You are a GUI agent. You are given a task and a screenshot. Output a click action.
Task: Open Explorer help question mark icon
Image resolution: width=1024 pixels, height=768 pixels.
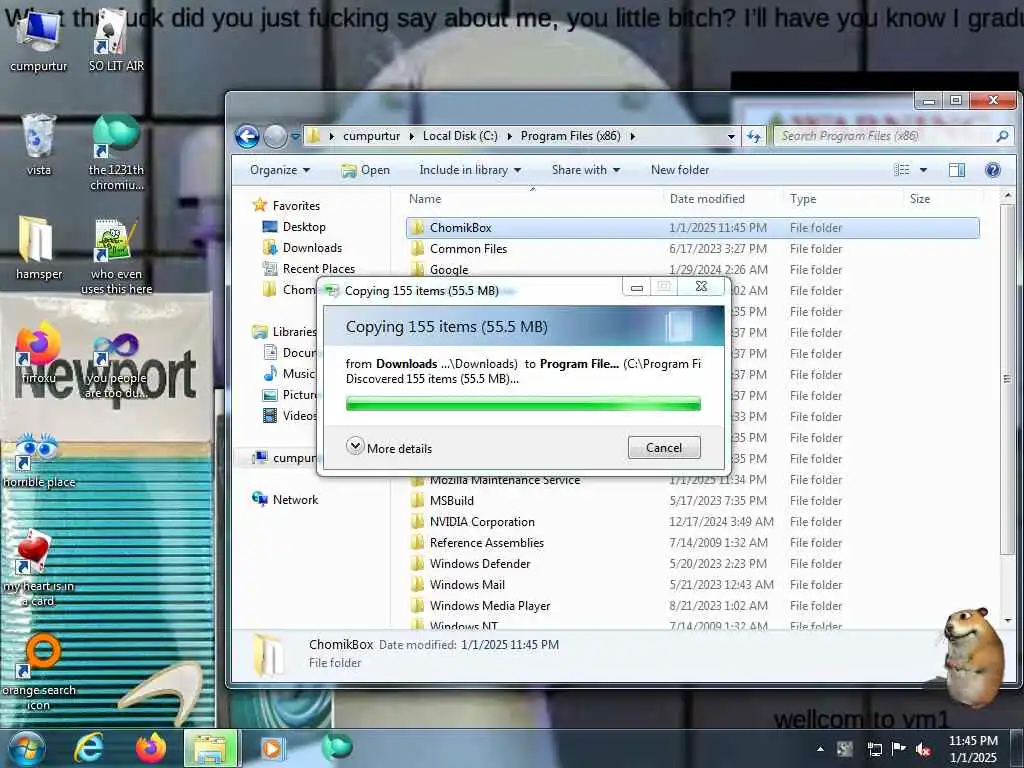pos(993,170)
